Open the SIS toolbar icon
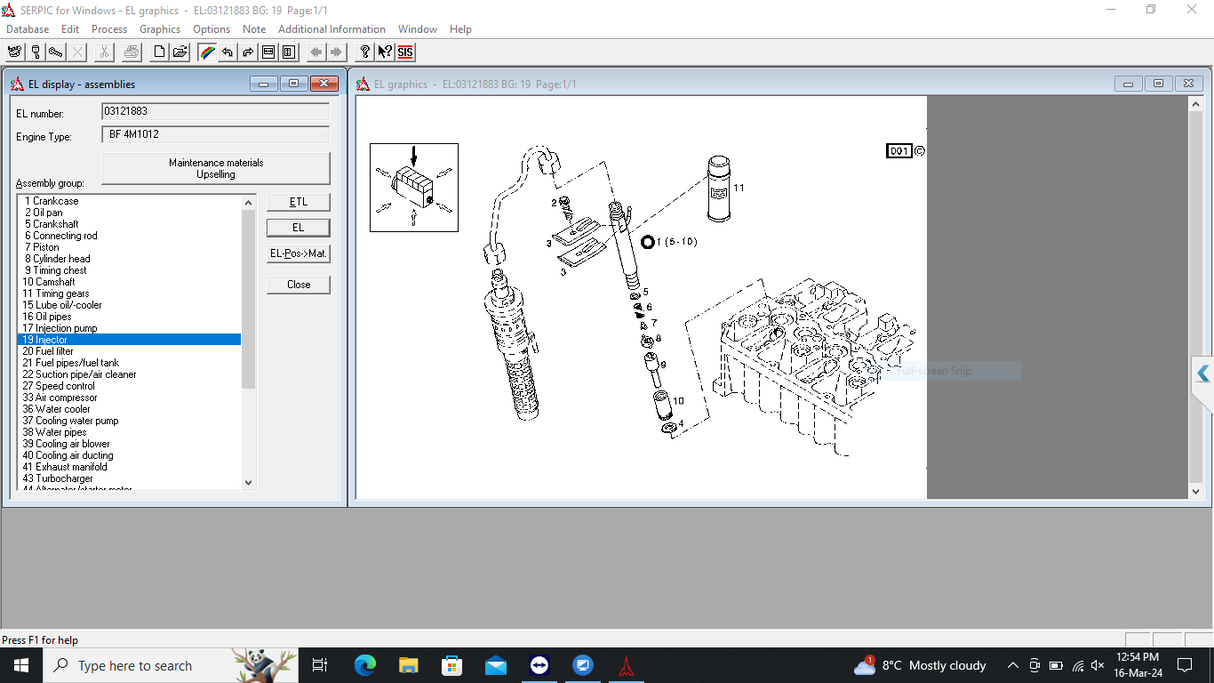This screenshot has width=1214, height=683. 403,52
